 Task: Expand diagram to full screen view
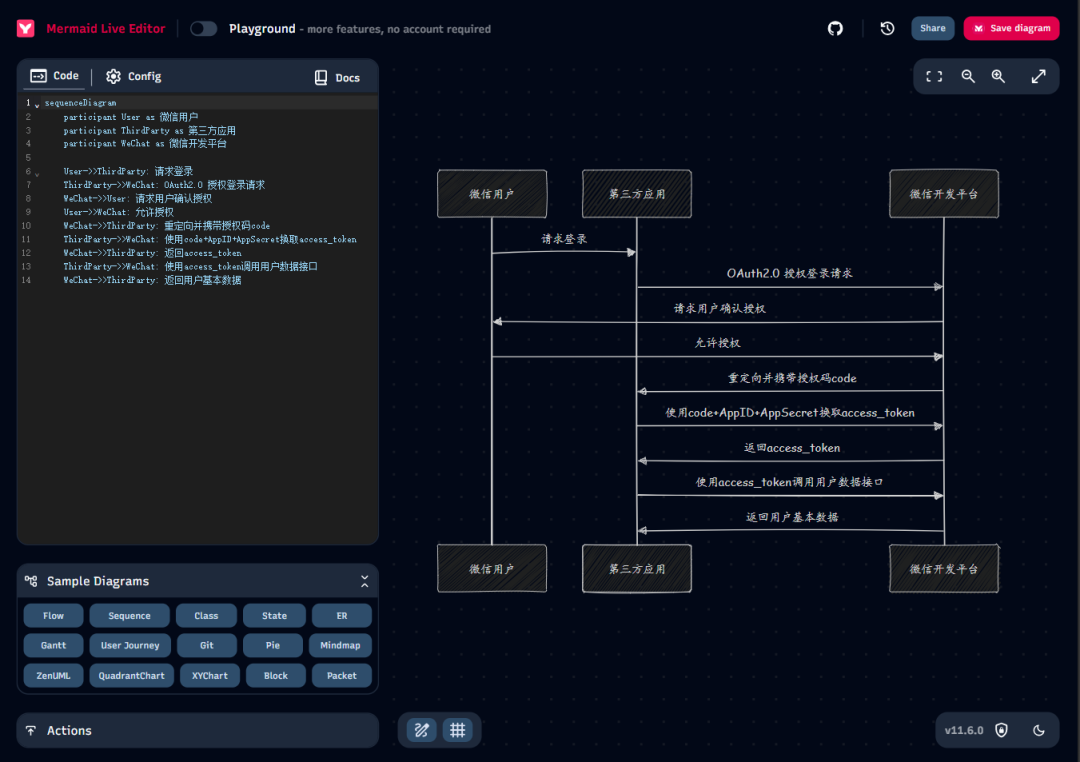[x=1039, y=76]
